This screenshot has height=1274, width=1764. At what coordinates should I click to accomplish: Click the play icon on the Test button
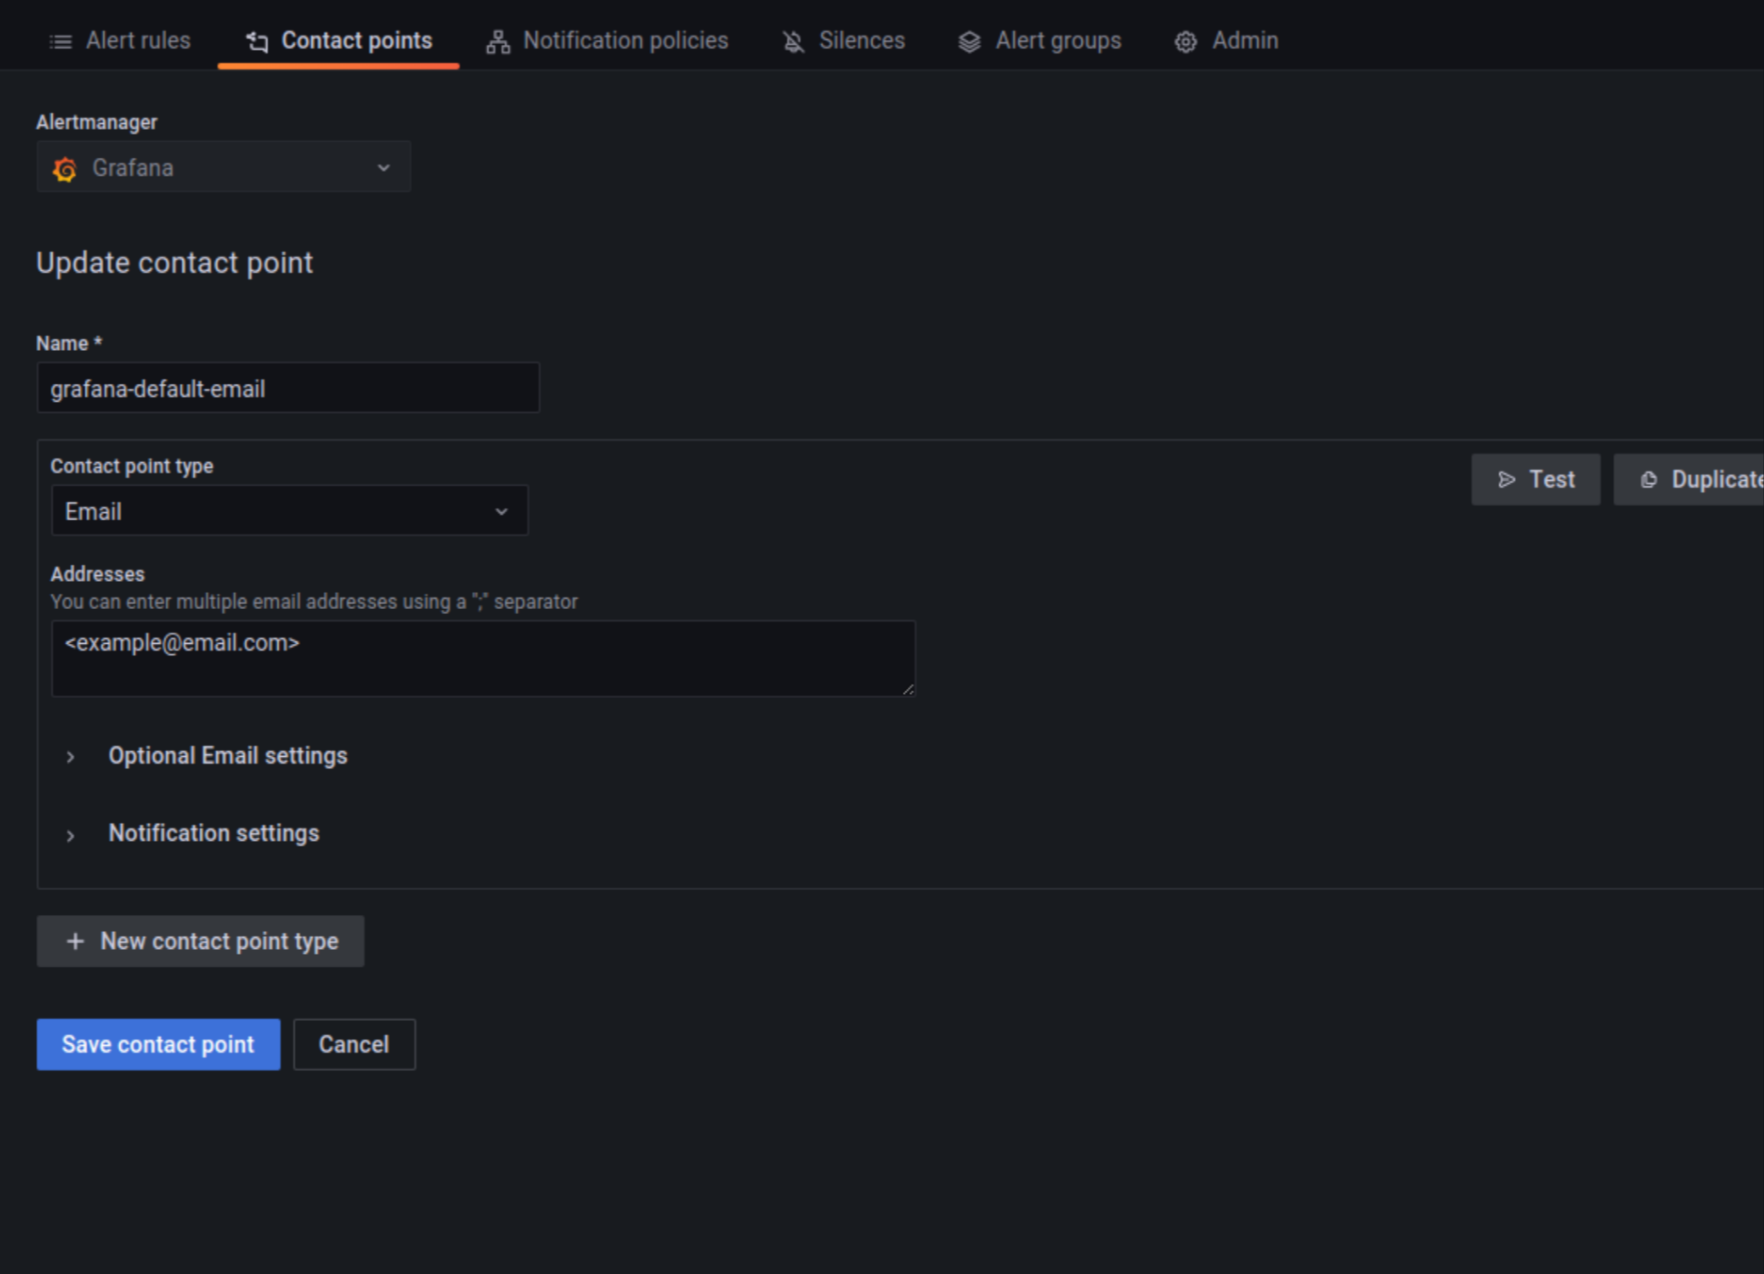click(x=1506, y=480)
